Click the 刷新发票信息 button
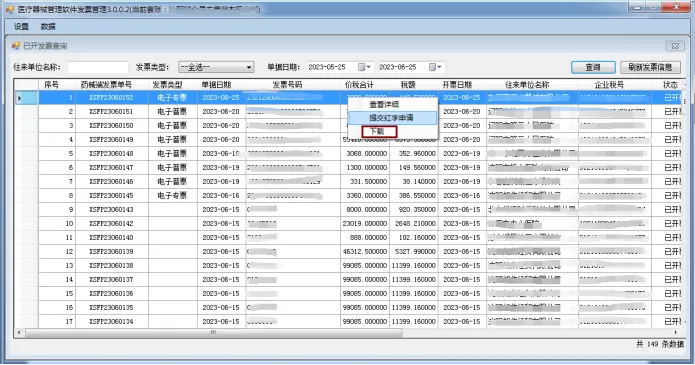695x365 pixels. coord(650,67)
